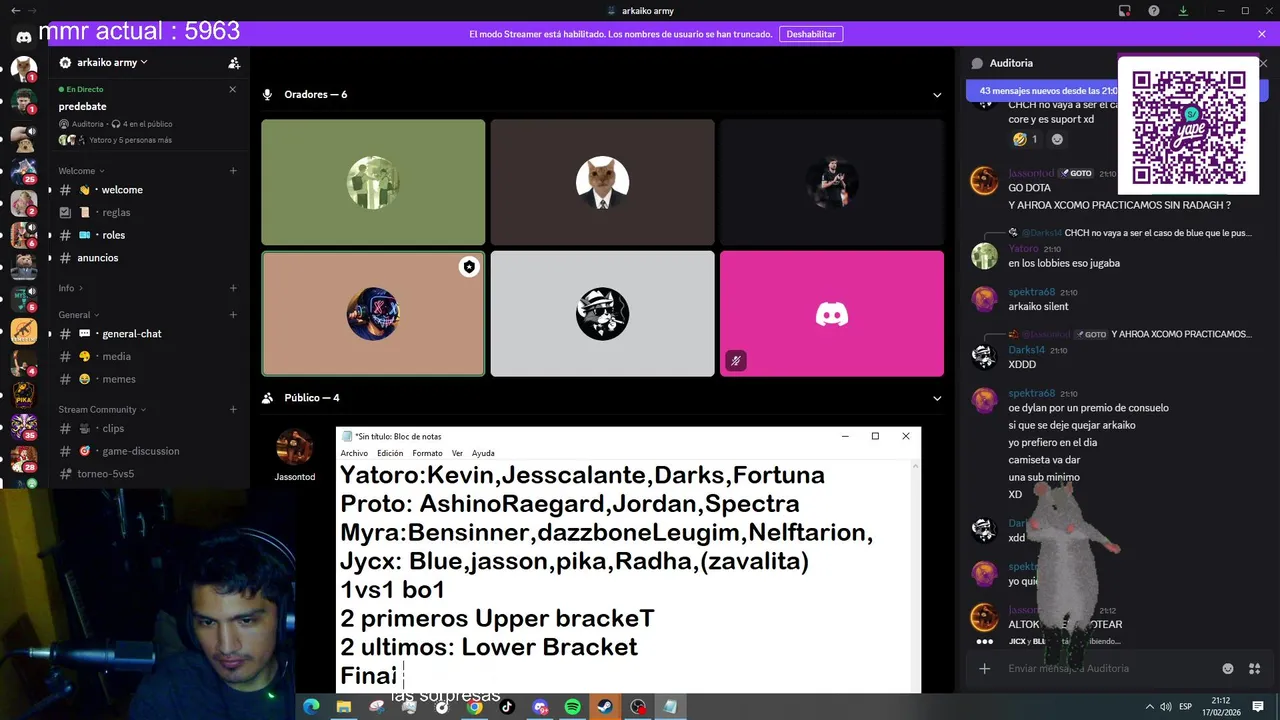Click the invite members icon beside server name
The height and width of the screenshot is (720, 1280).
(234, 63)
